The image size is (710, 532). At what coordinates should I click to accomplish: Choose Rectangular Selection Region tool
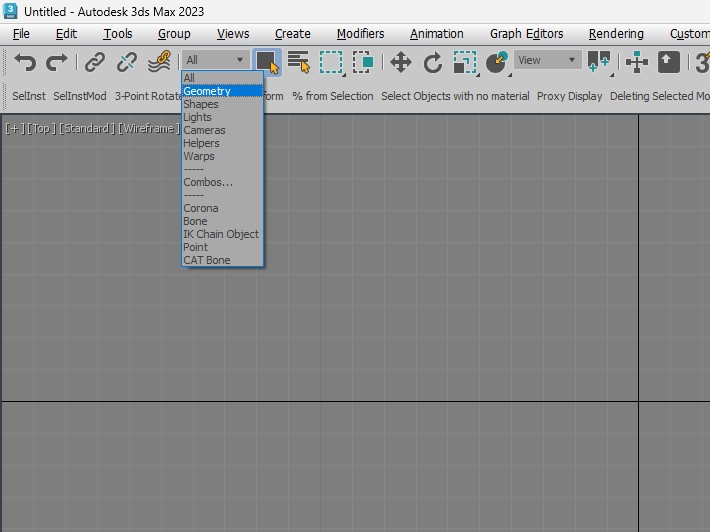pos(331,62)
